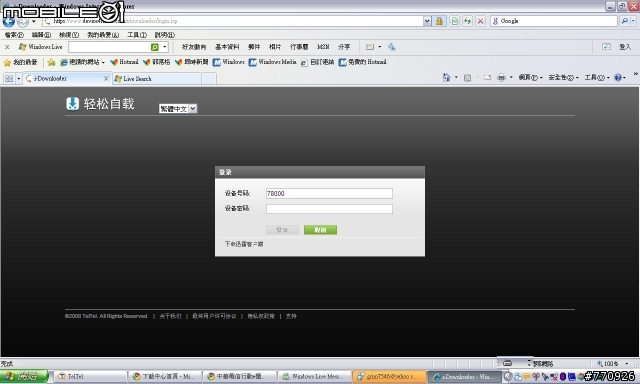Switch to the Live Search tab
Viewport: 640px width, 384px height.
coord(156,79)
